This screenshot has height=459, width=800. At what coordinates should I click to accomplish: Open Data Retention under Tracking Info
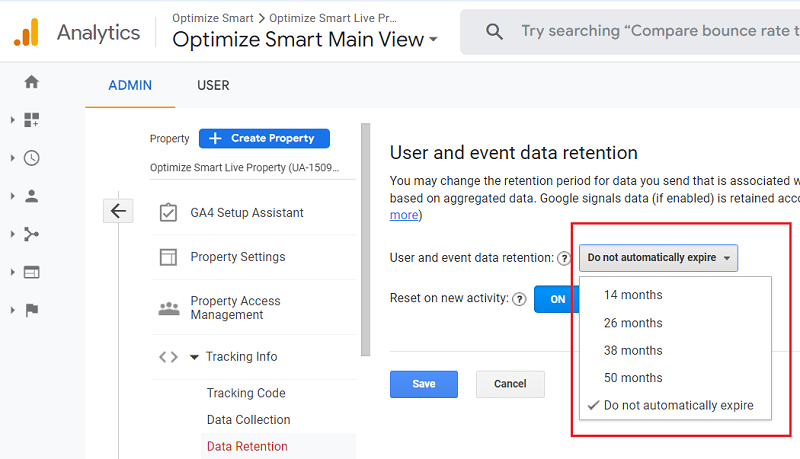(247, 446)
